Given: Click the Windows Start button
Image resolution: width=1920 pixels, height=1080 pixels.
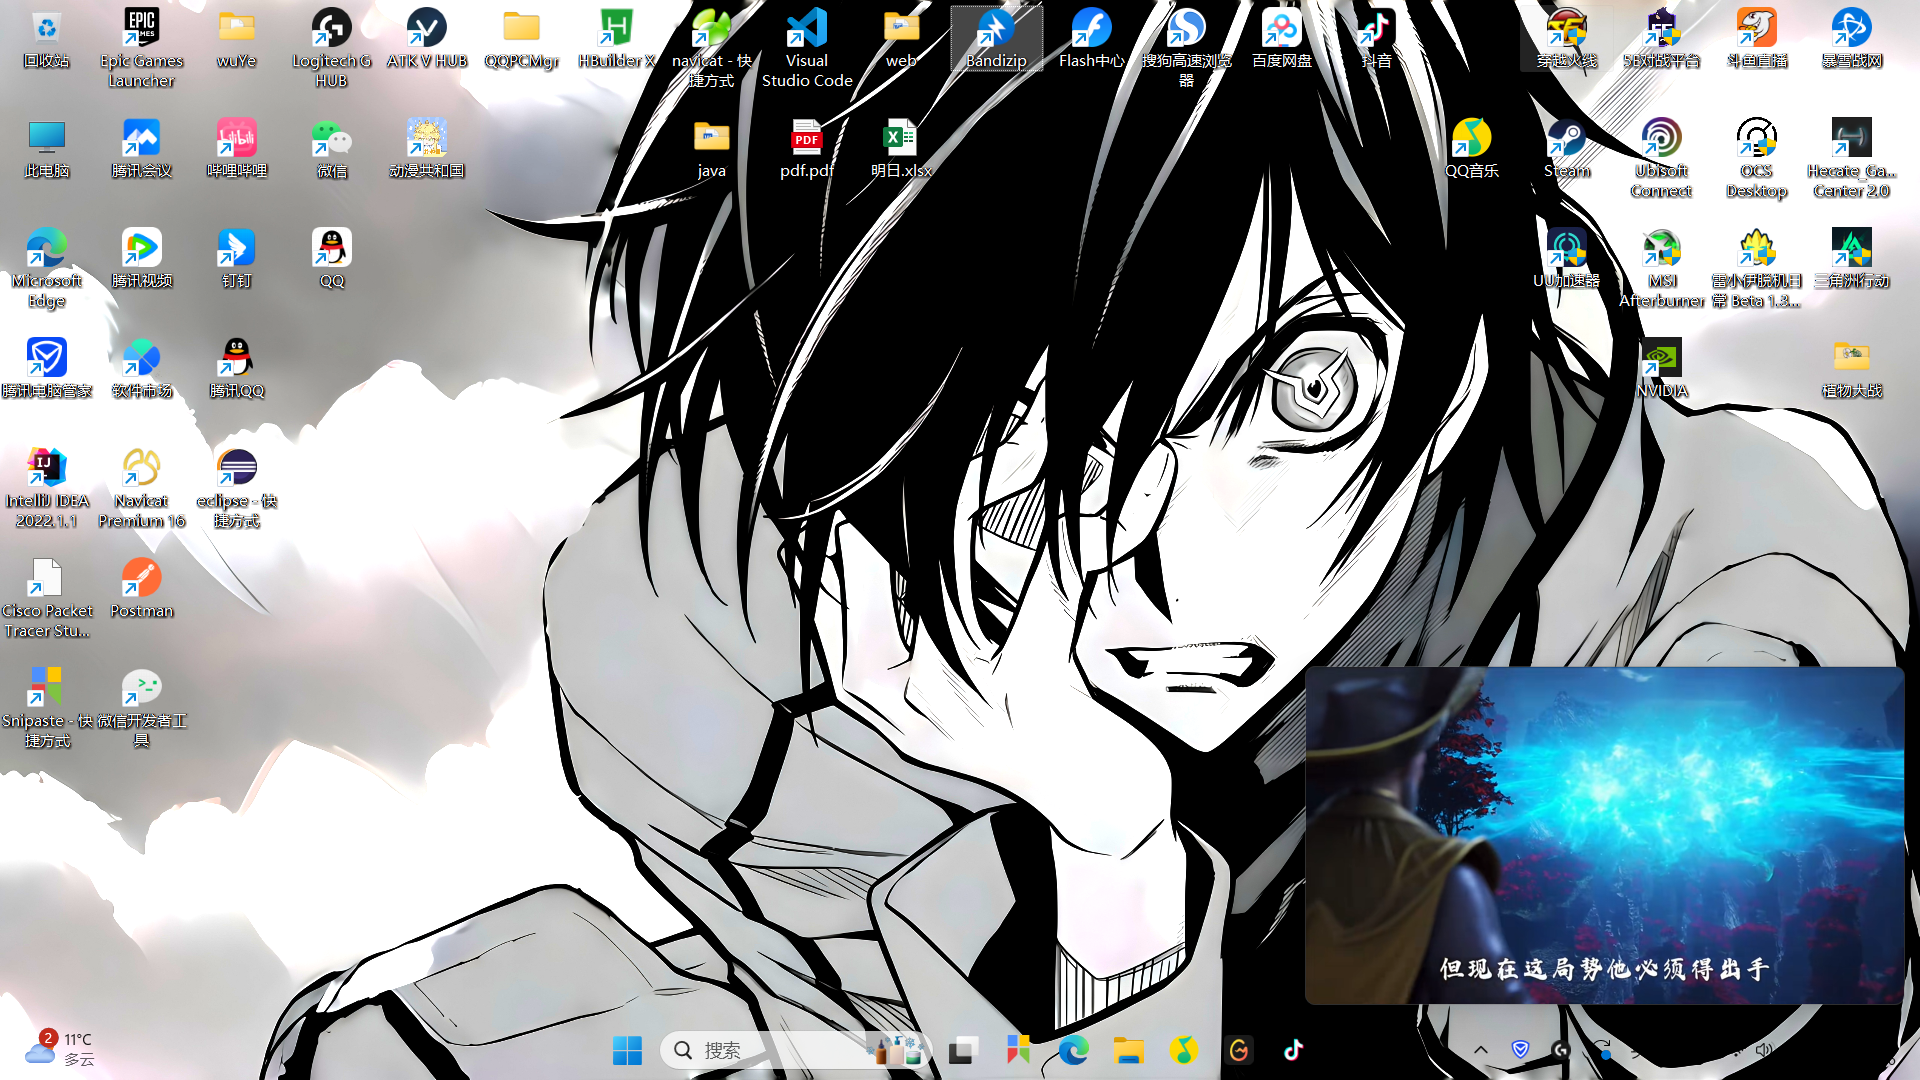Looking at the screenshot, I should click(627, 1050).
